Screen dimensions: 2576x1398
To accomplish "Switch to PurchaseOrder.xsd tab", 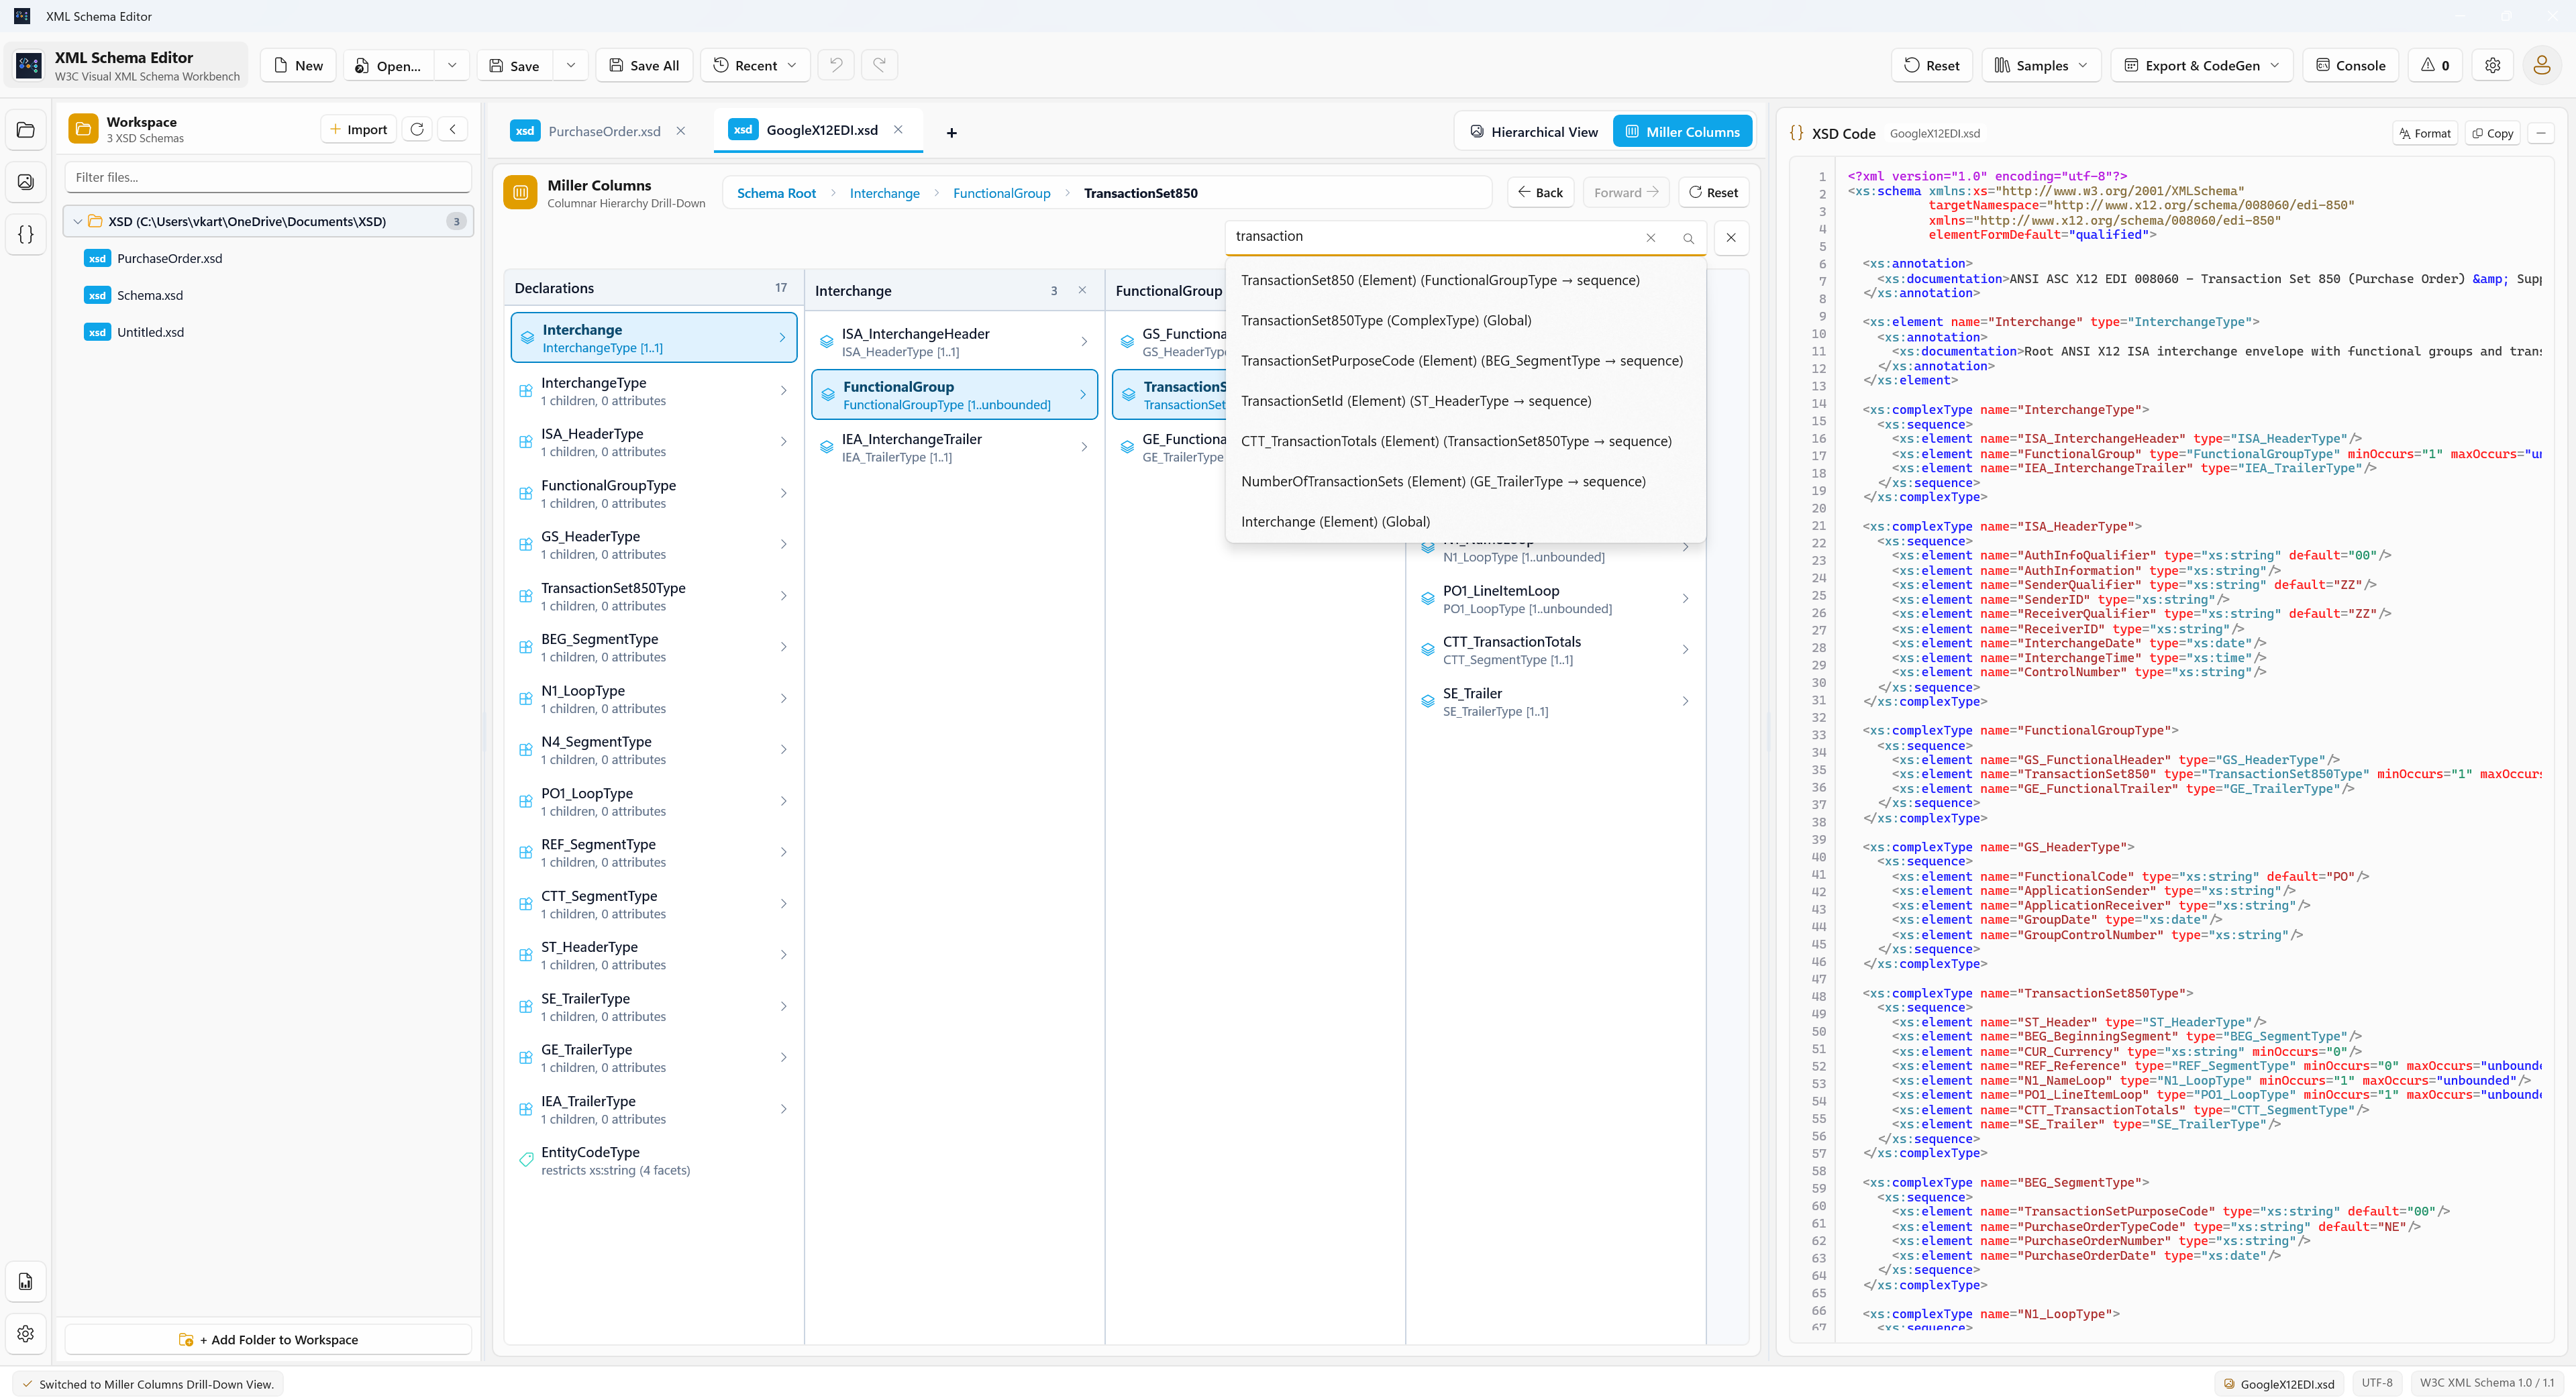I will point(604,131).
